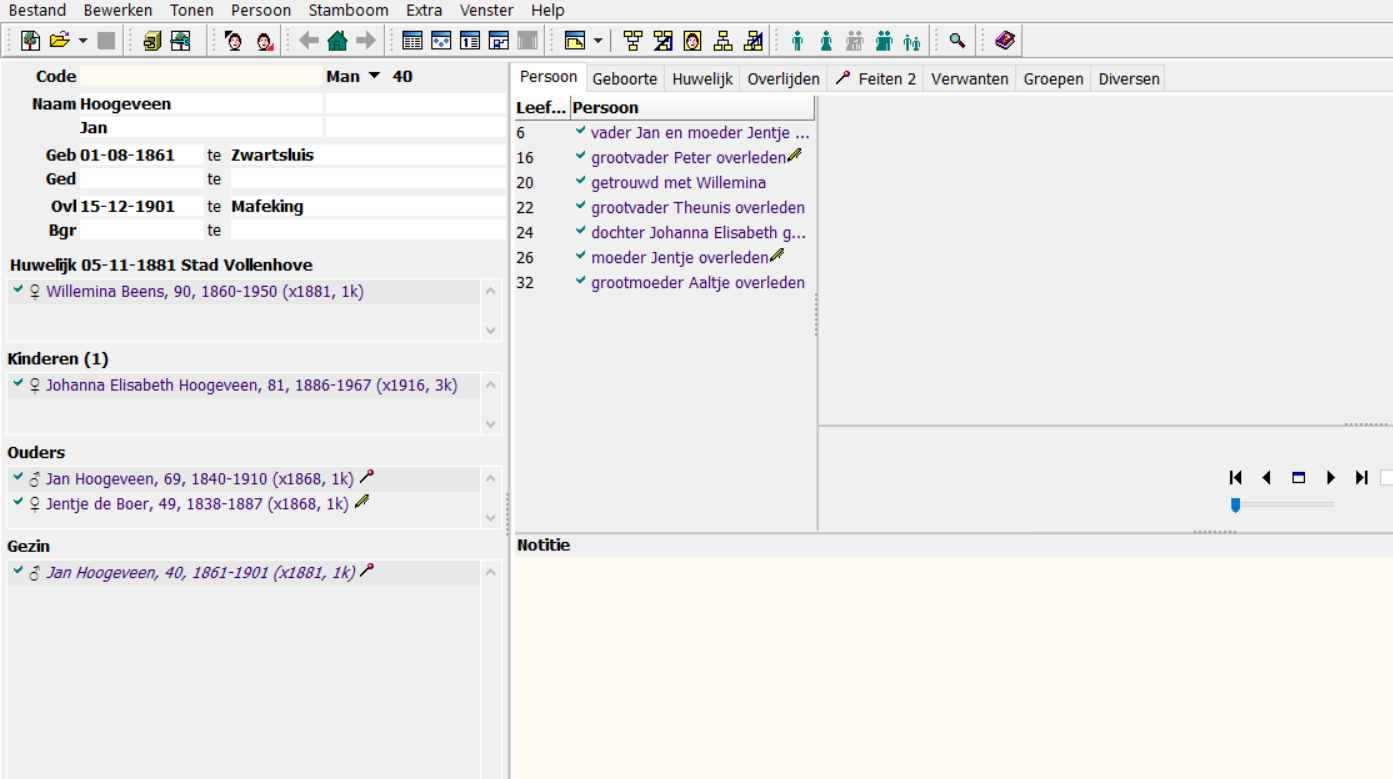This screenshot has height=779, width=1393.
Task: Click the purple book icon
Action: click(1004, 41)
